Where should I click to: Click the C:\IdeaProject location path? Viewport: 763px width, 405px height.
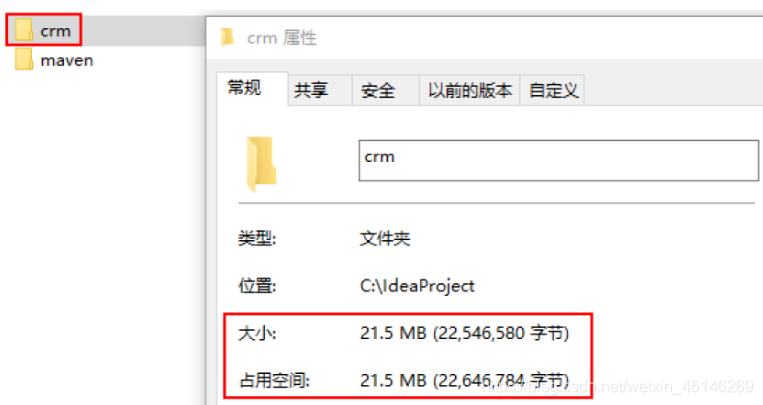coord(417,286)
